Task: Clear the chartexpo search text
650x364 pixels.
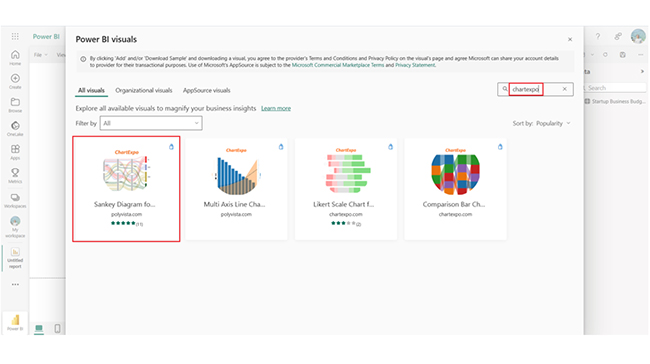Action: pos(565,89)
